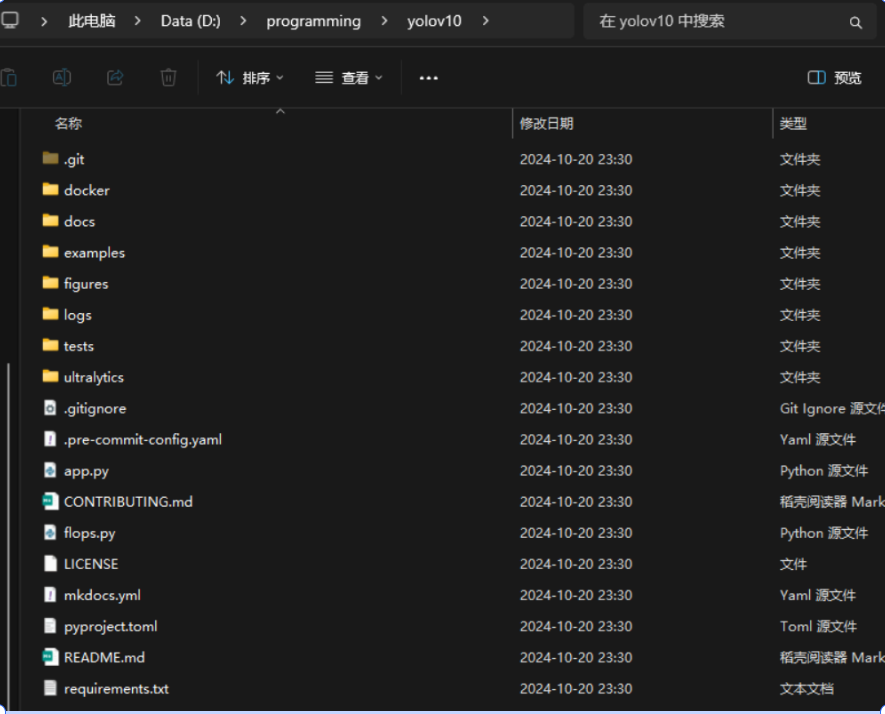The height and width of the screenshot is (714, 885).
Task: Expand the chevron after yolov10 breadcrumb
Action: coord(485,21)
